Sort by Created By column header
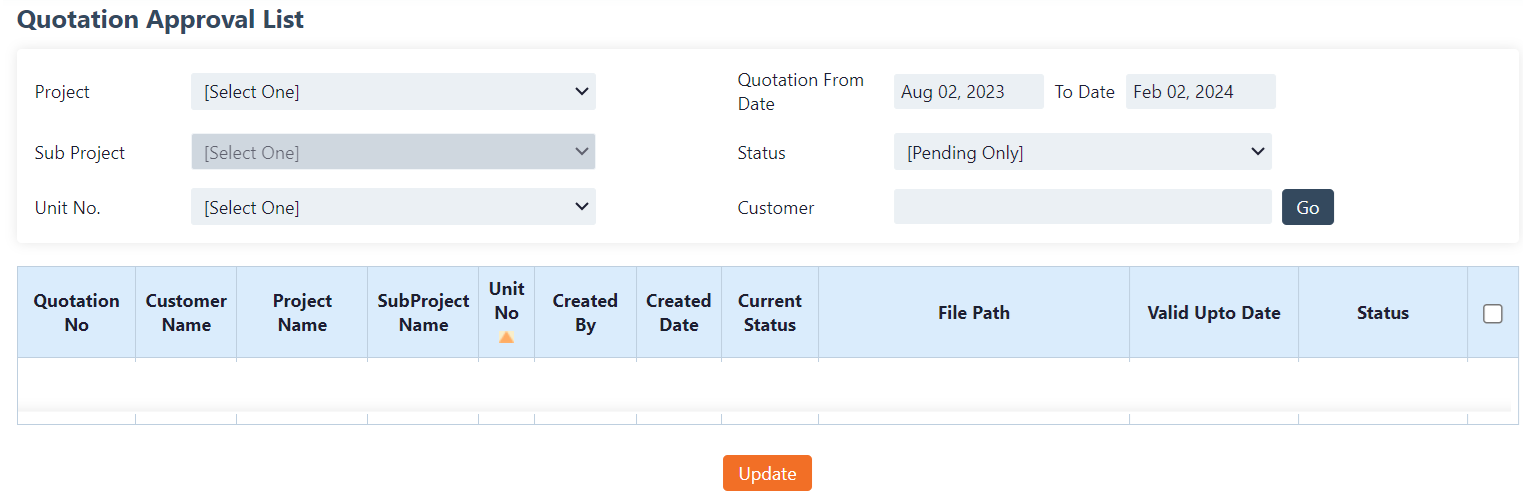The image size is (1523, 499). [x=585, y=313]
